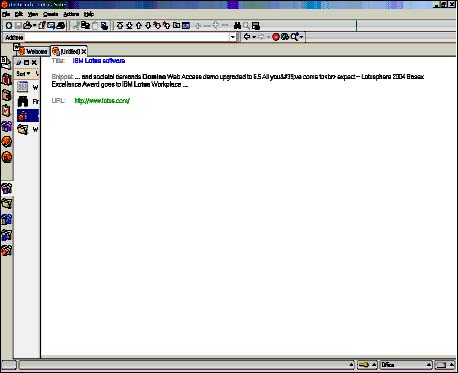
Task: Select the highlighted blue item in side panel
Action: (x=28, y=115)
